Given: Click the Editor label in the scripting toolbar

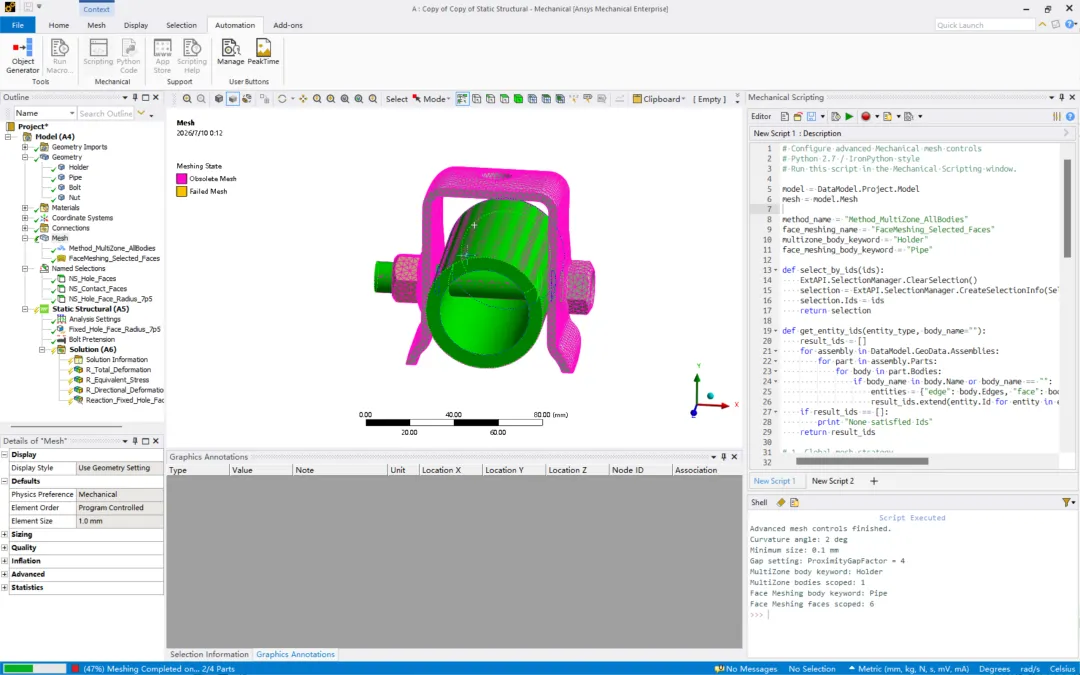Looking at the screenshot, I should 761,116.
